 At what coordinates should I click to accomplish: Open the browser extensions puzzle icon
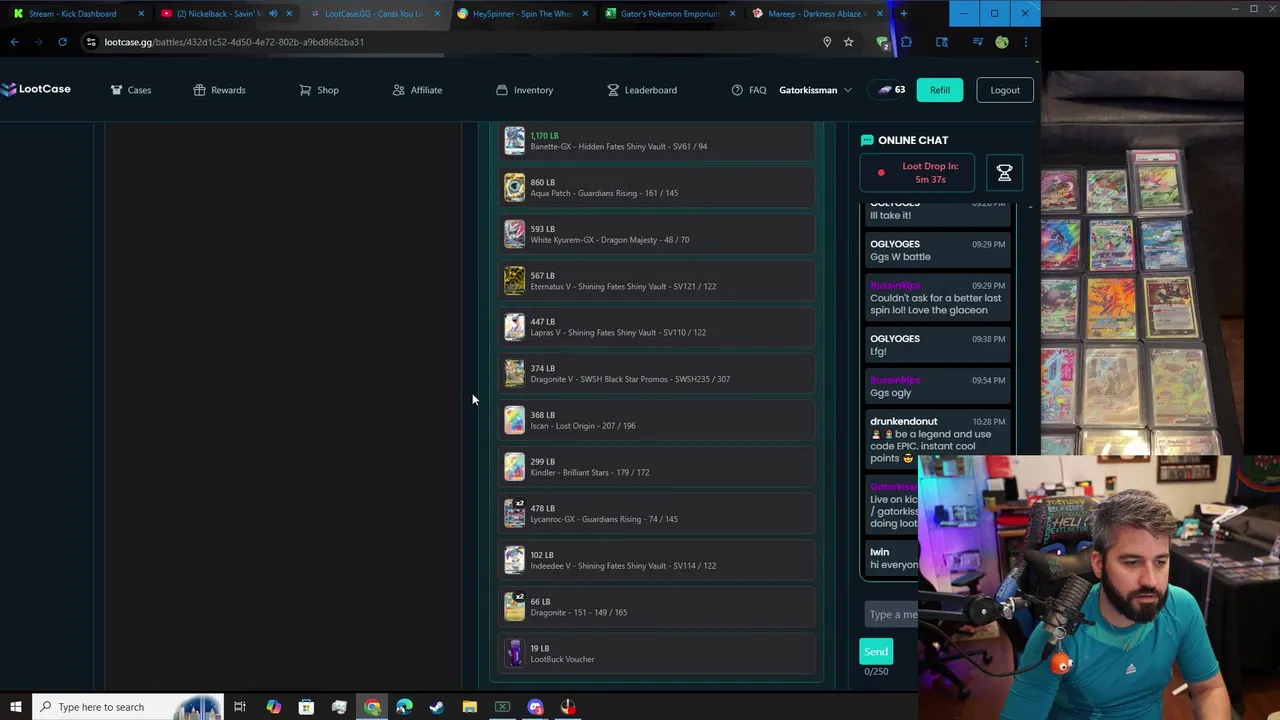(x=906, y=42)
